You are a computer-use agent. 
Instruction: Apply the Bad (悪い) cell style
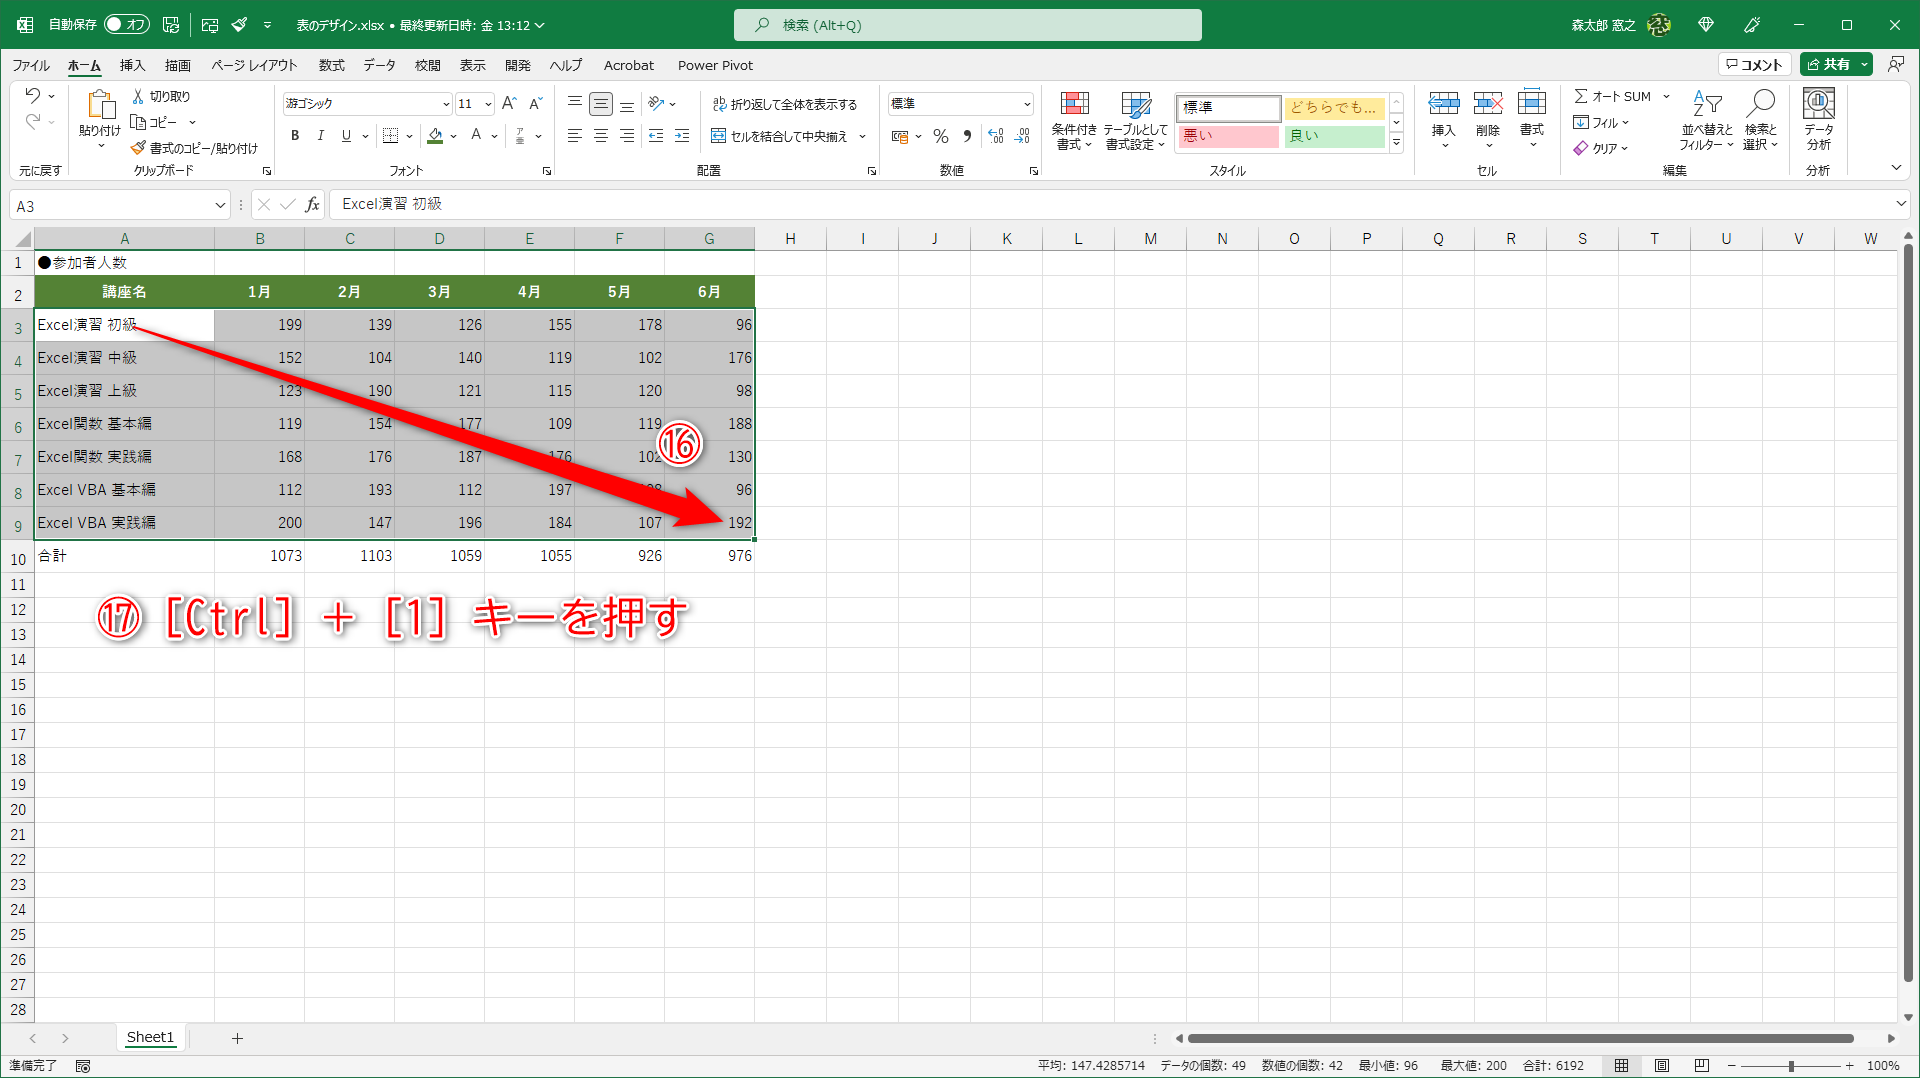point(1229,136)
